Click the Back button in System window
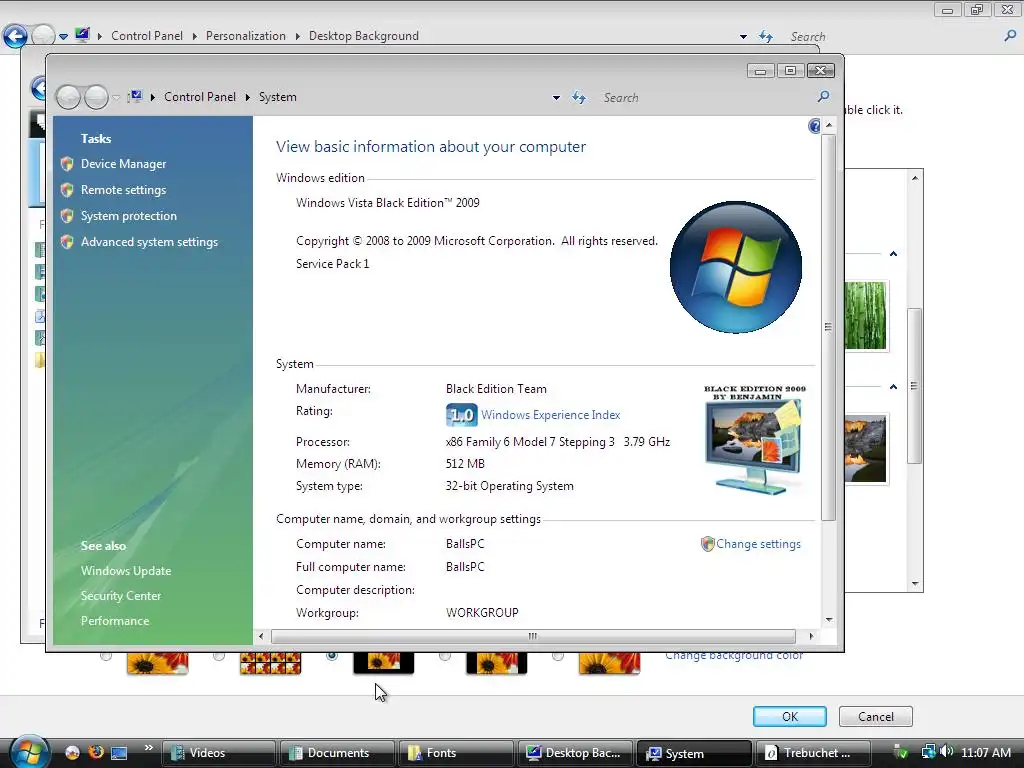 click(x=69, y=97)
